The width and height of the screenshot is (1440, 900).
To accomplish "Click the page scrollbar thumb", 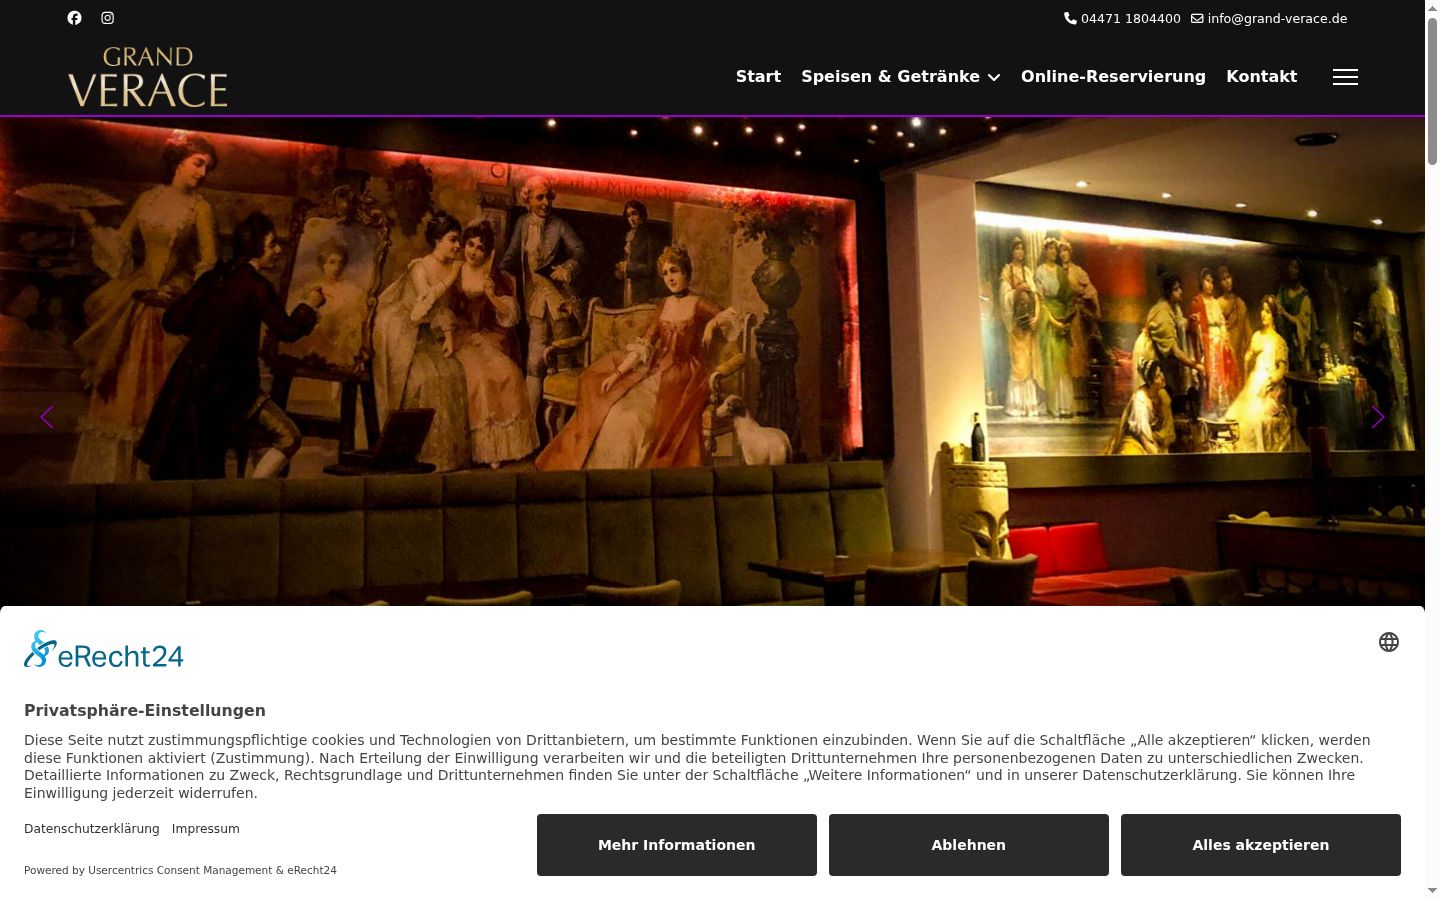I will (x=1432, y=90).
